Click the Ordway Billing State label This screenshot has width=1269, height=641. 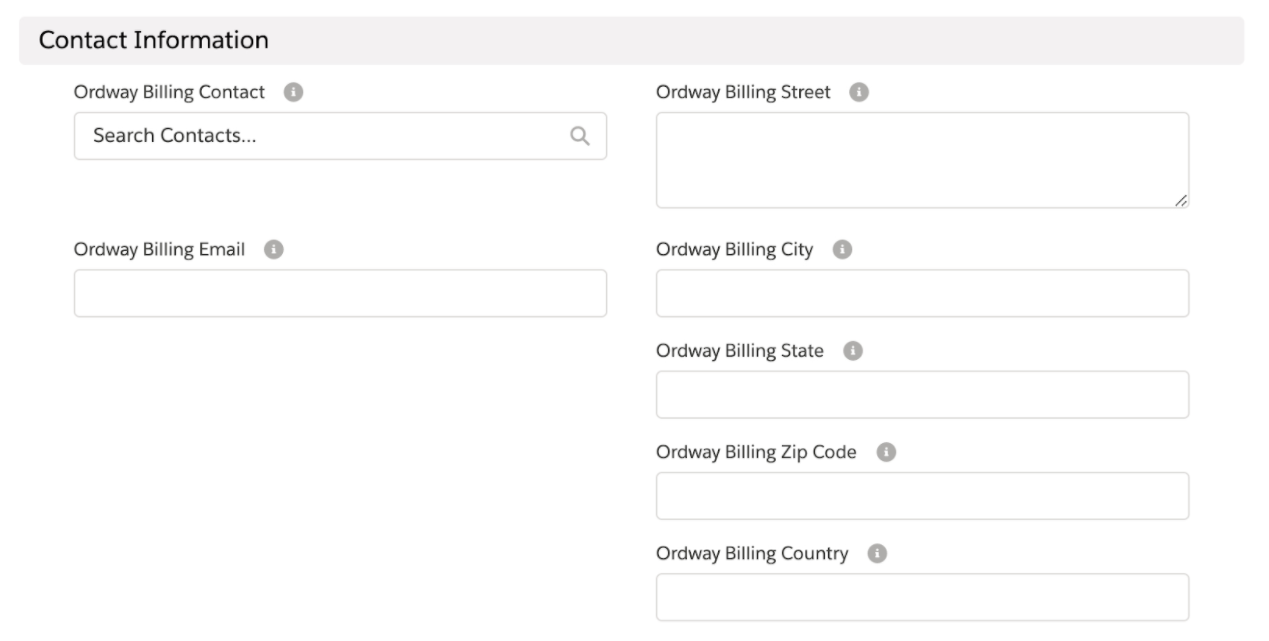740,351
